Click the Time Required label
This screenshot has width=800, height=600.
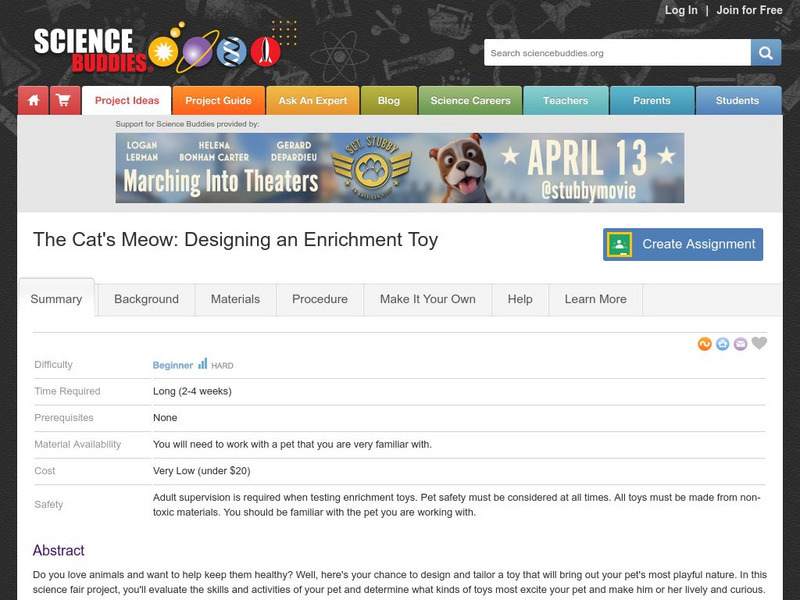(x=67, y=391)
